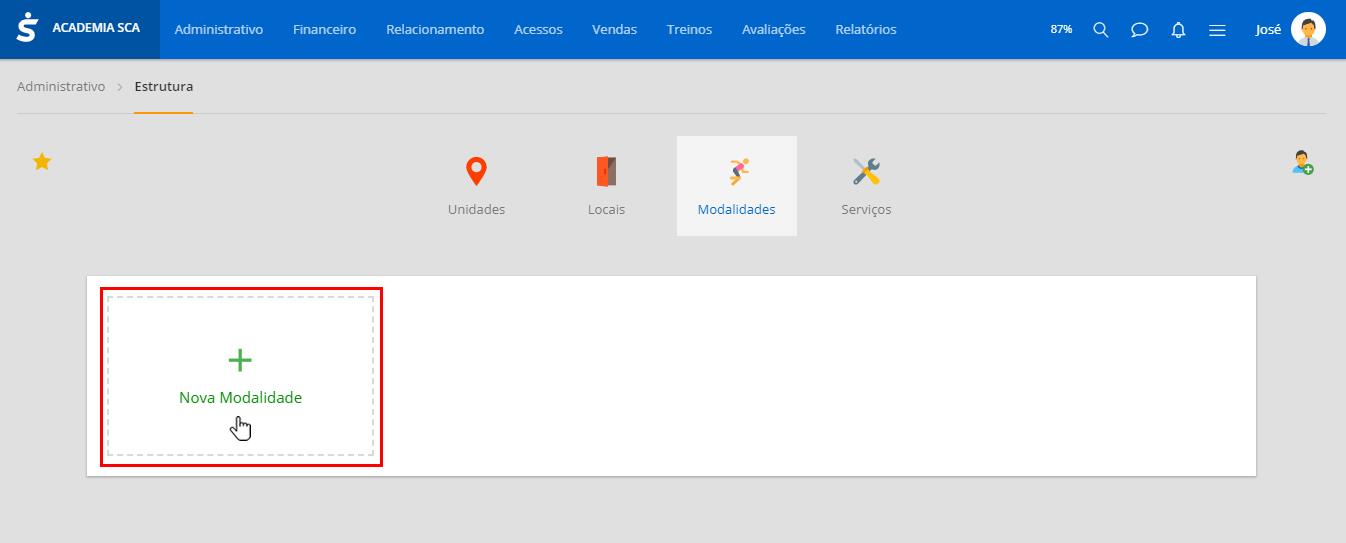The height and width of the screenshot is (543, 1346).
Task: Click the Serviços label
Action: [x=866, y=210]
